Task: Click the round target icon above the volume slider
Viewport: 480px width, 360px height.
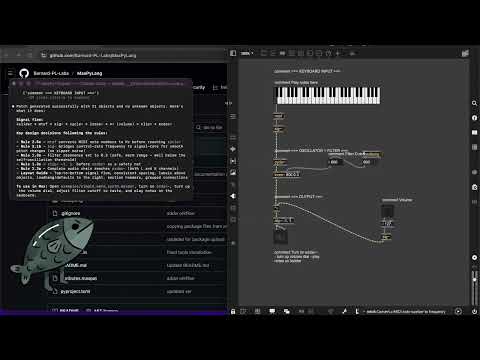Action: tap(474, 257)
